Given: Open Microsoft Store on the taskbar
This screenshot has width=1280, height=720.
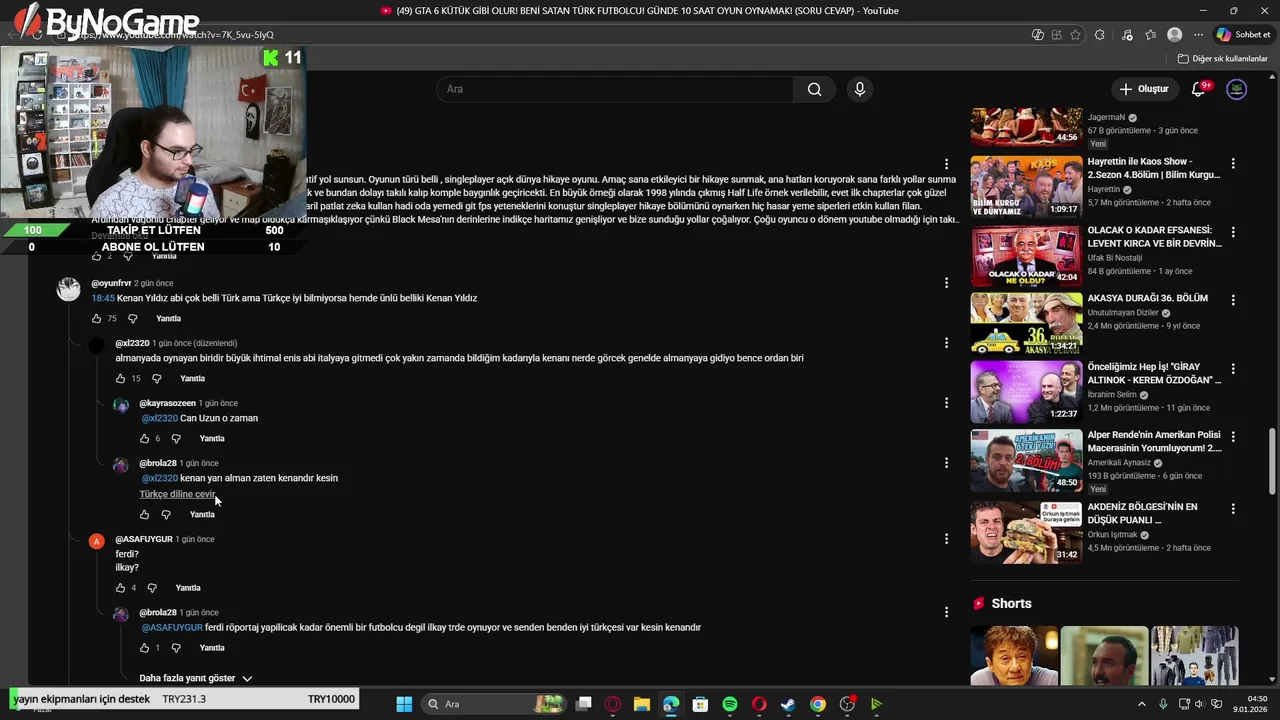Looking at the screenshot, I should point(700,704).
